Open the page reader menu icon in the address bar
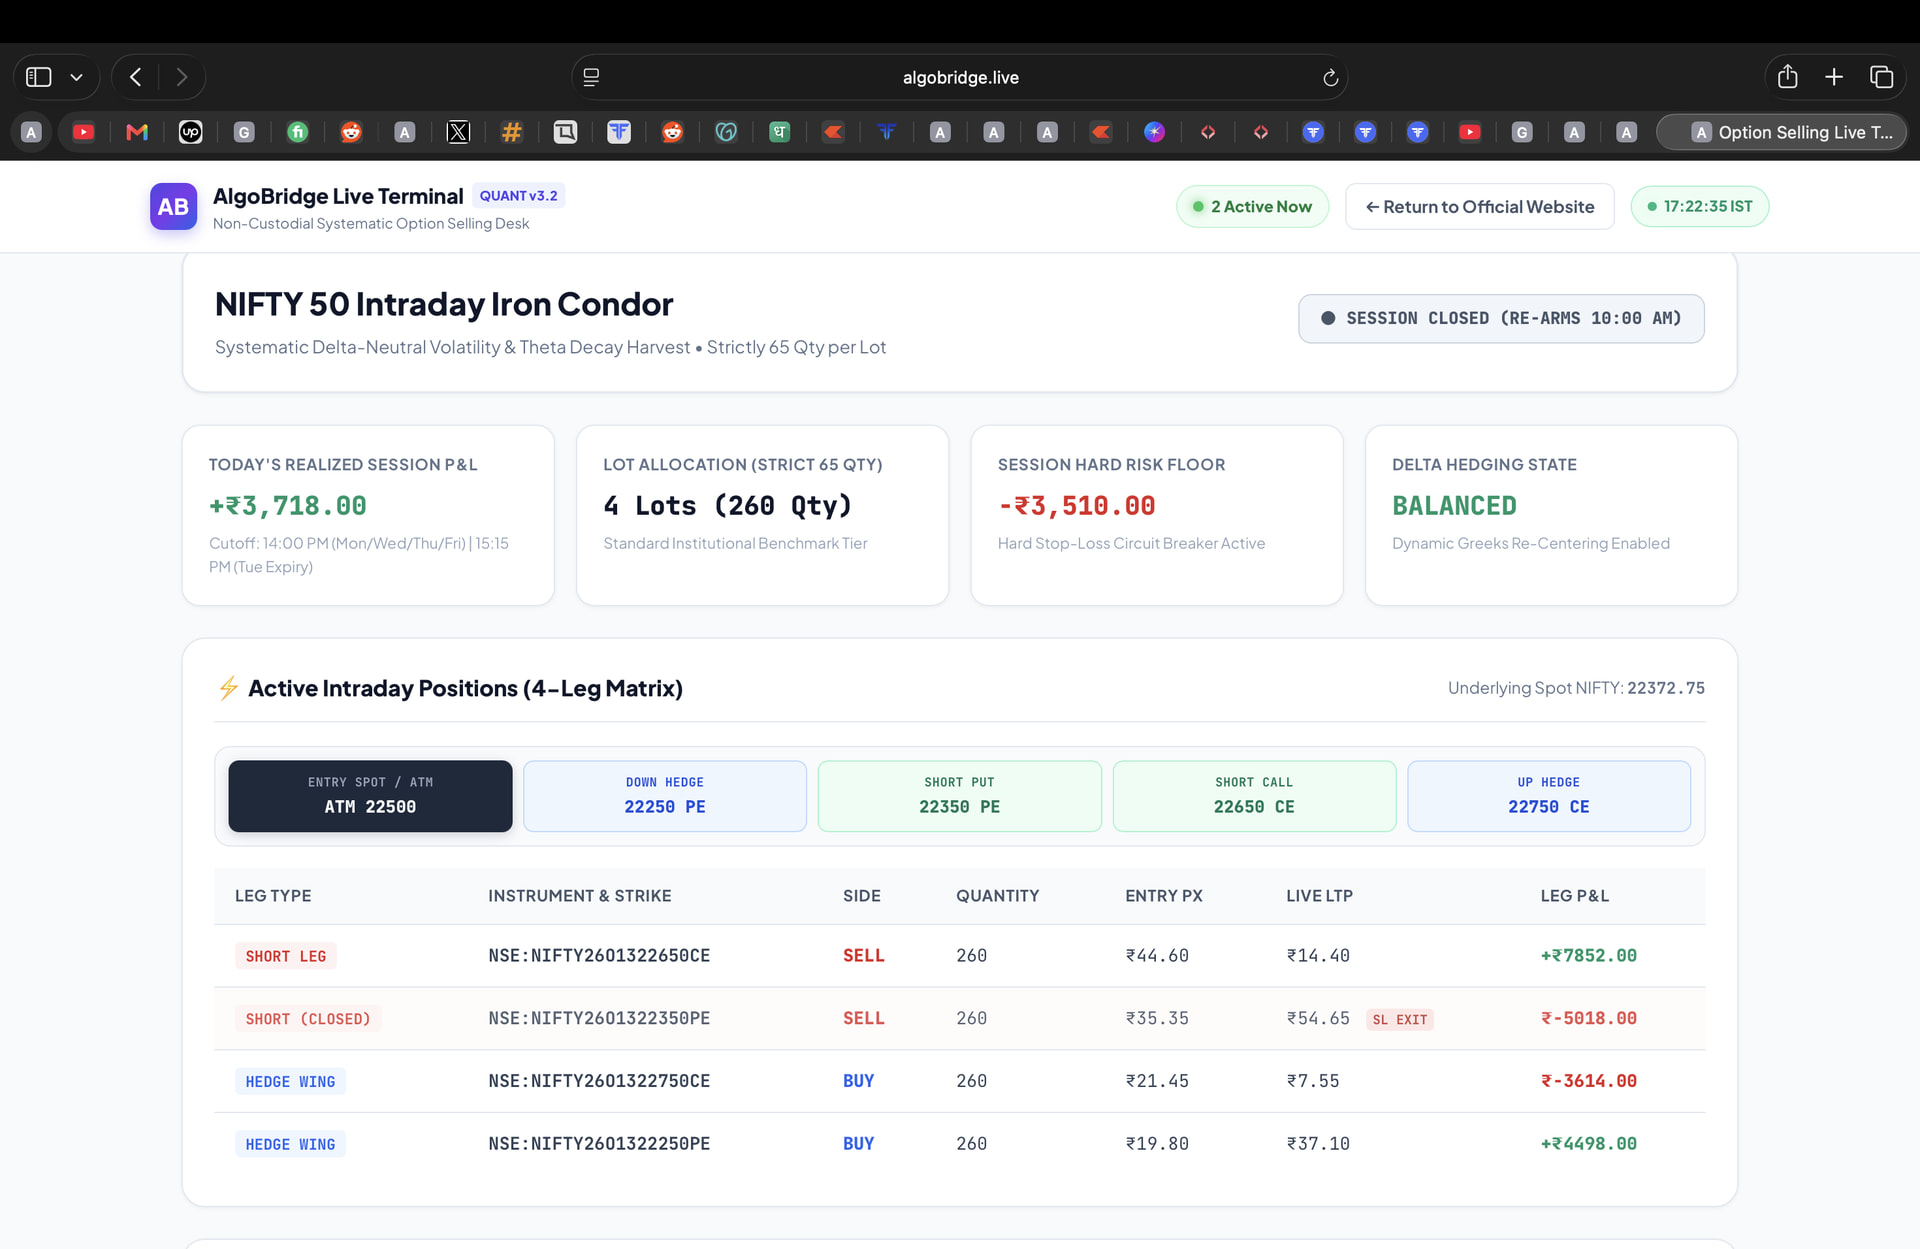Image resolution: width=1920 pixels, height=1249 pixels. pyautogui.click(x=591, y=77)
